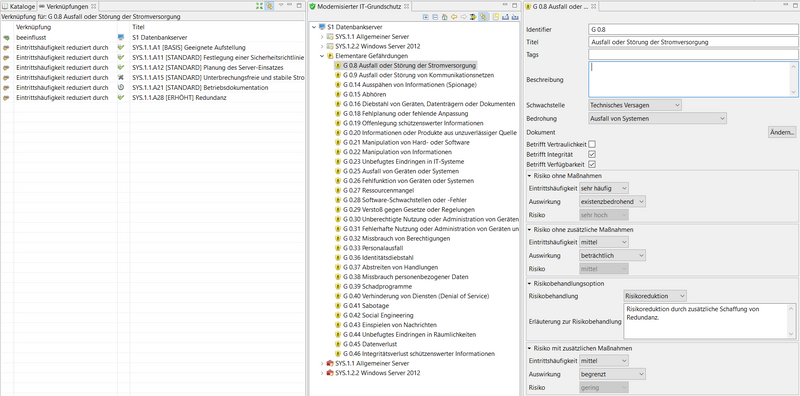Click the clock icon of SYS.1.1.A21 row
This screenshot has height=396, width=800.
point(121,87)
